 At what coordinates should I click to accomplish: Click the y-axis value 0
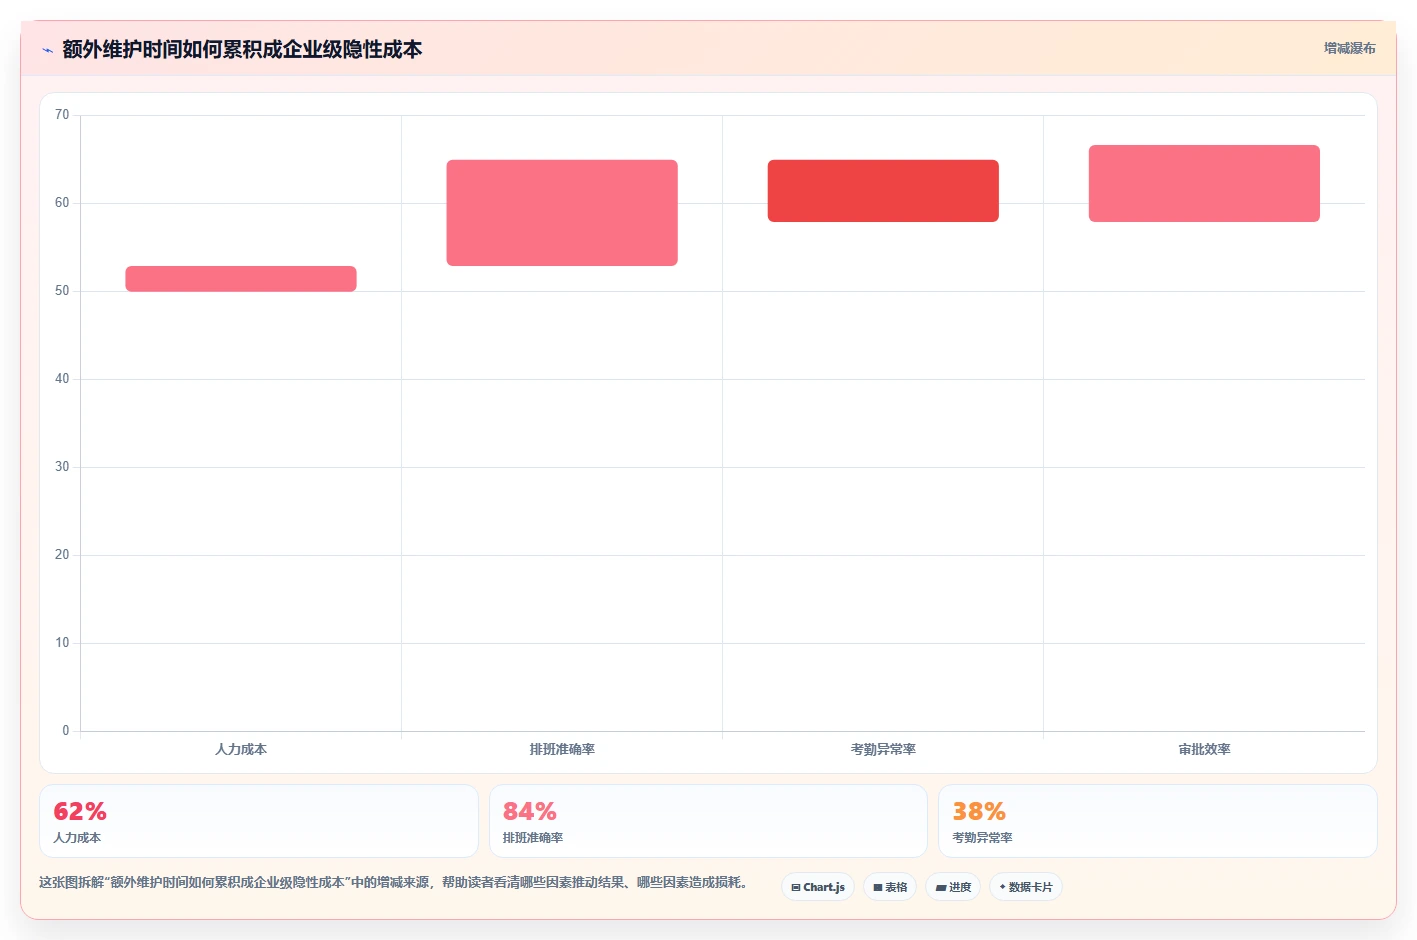coord(66,731)
